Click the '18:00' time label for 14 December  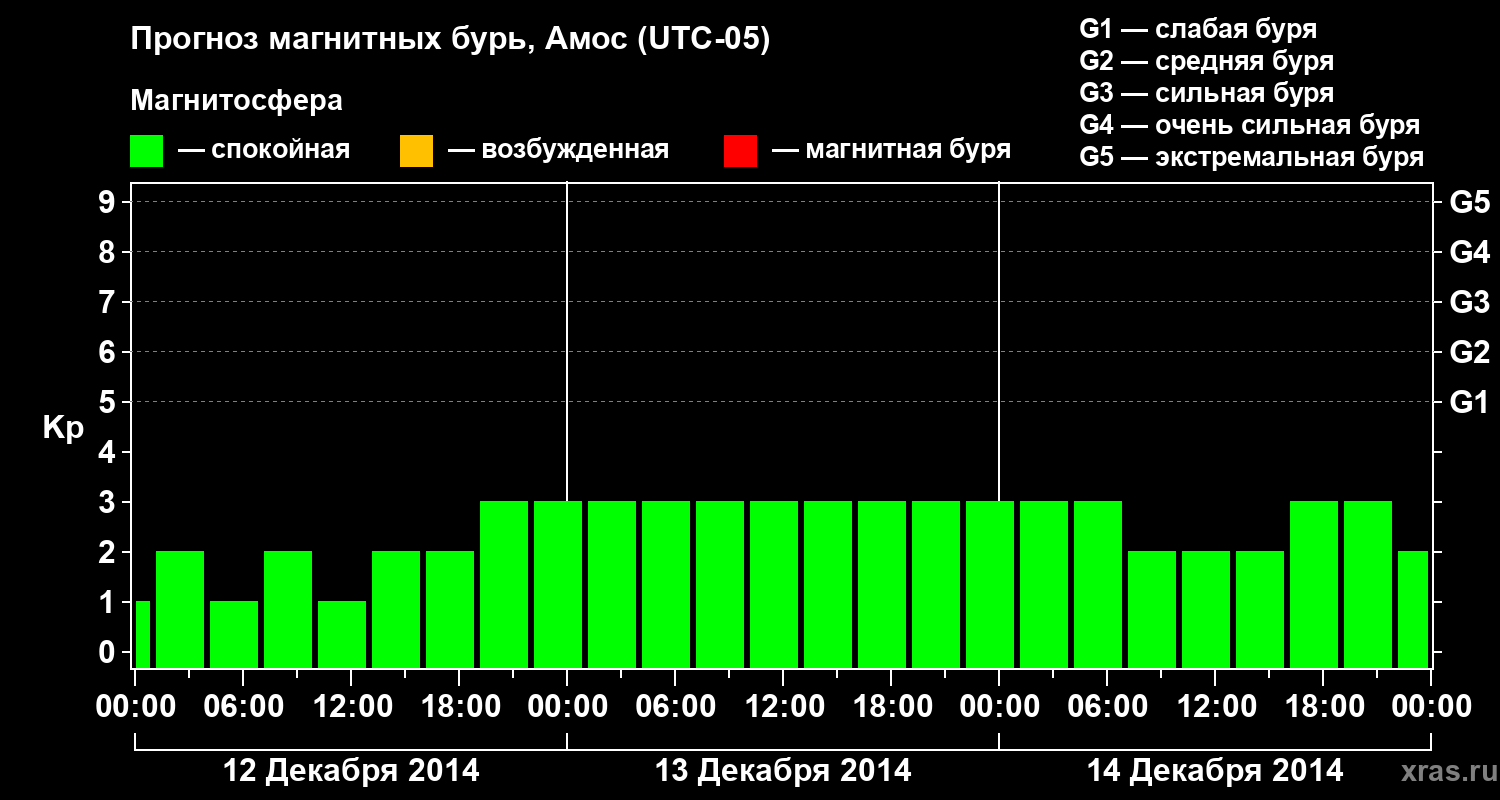tap(1323, 706)
